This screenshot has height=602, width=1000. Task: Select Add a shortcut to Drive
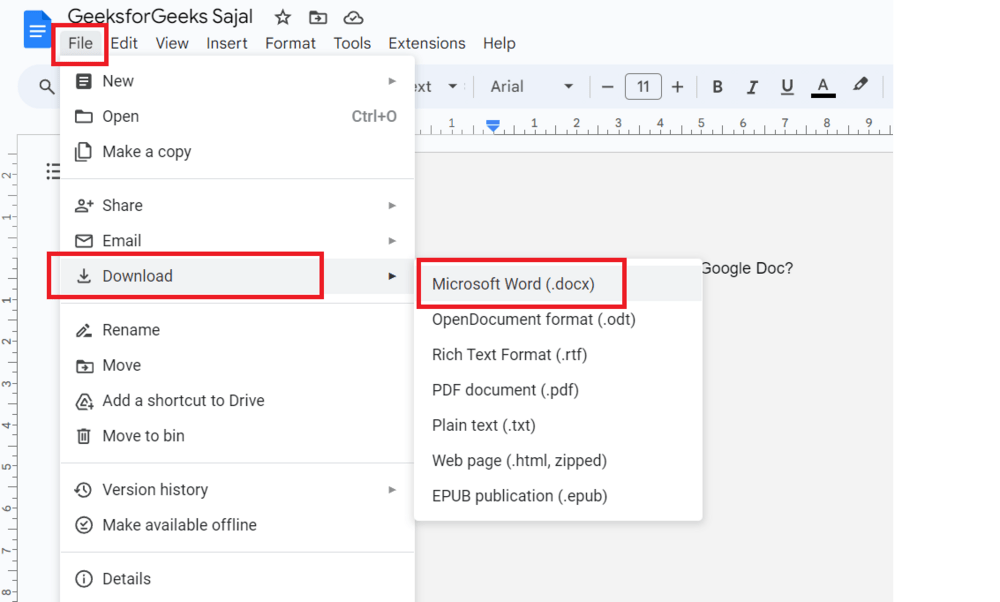pos(237,400)
